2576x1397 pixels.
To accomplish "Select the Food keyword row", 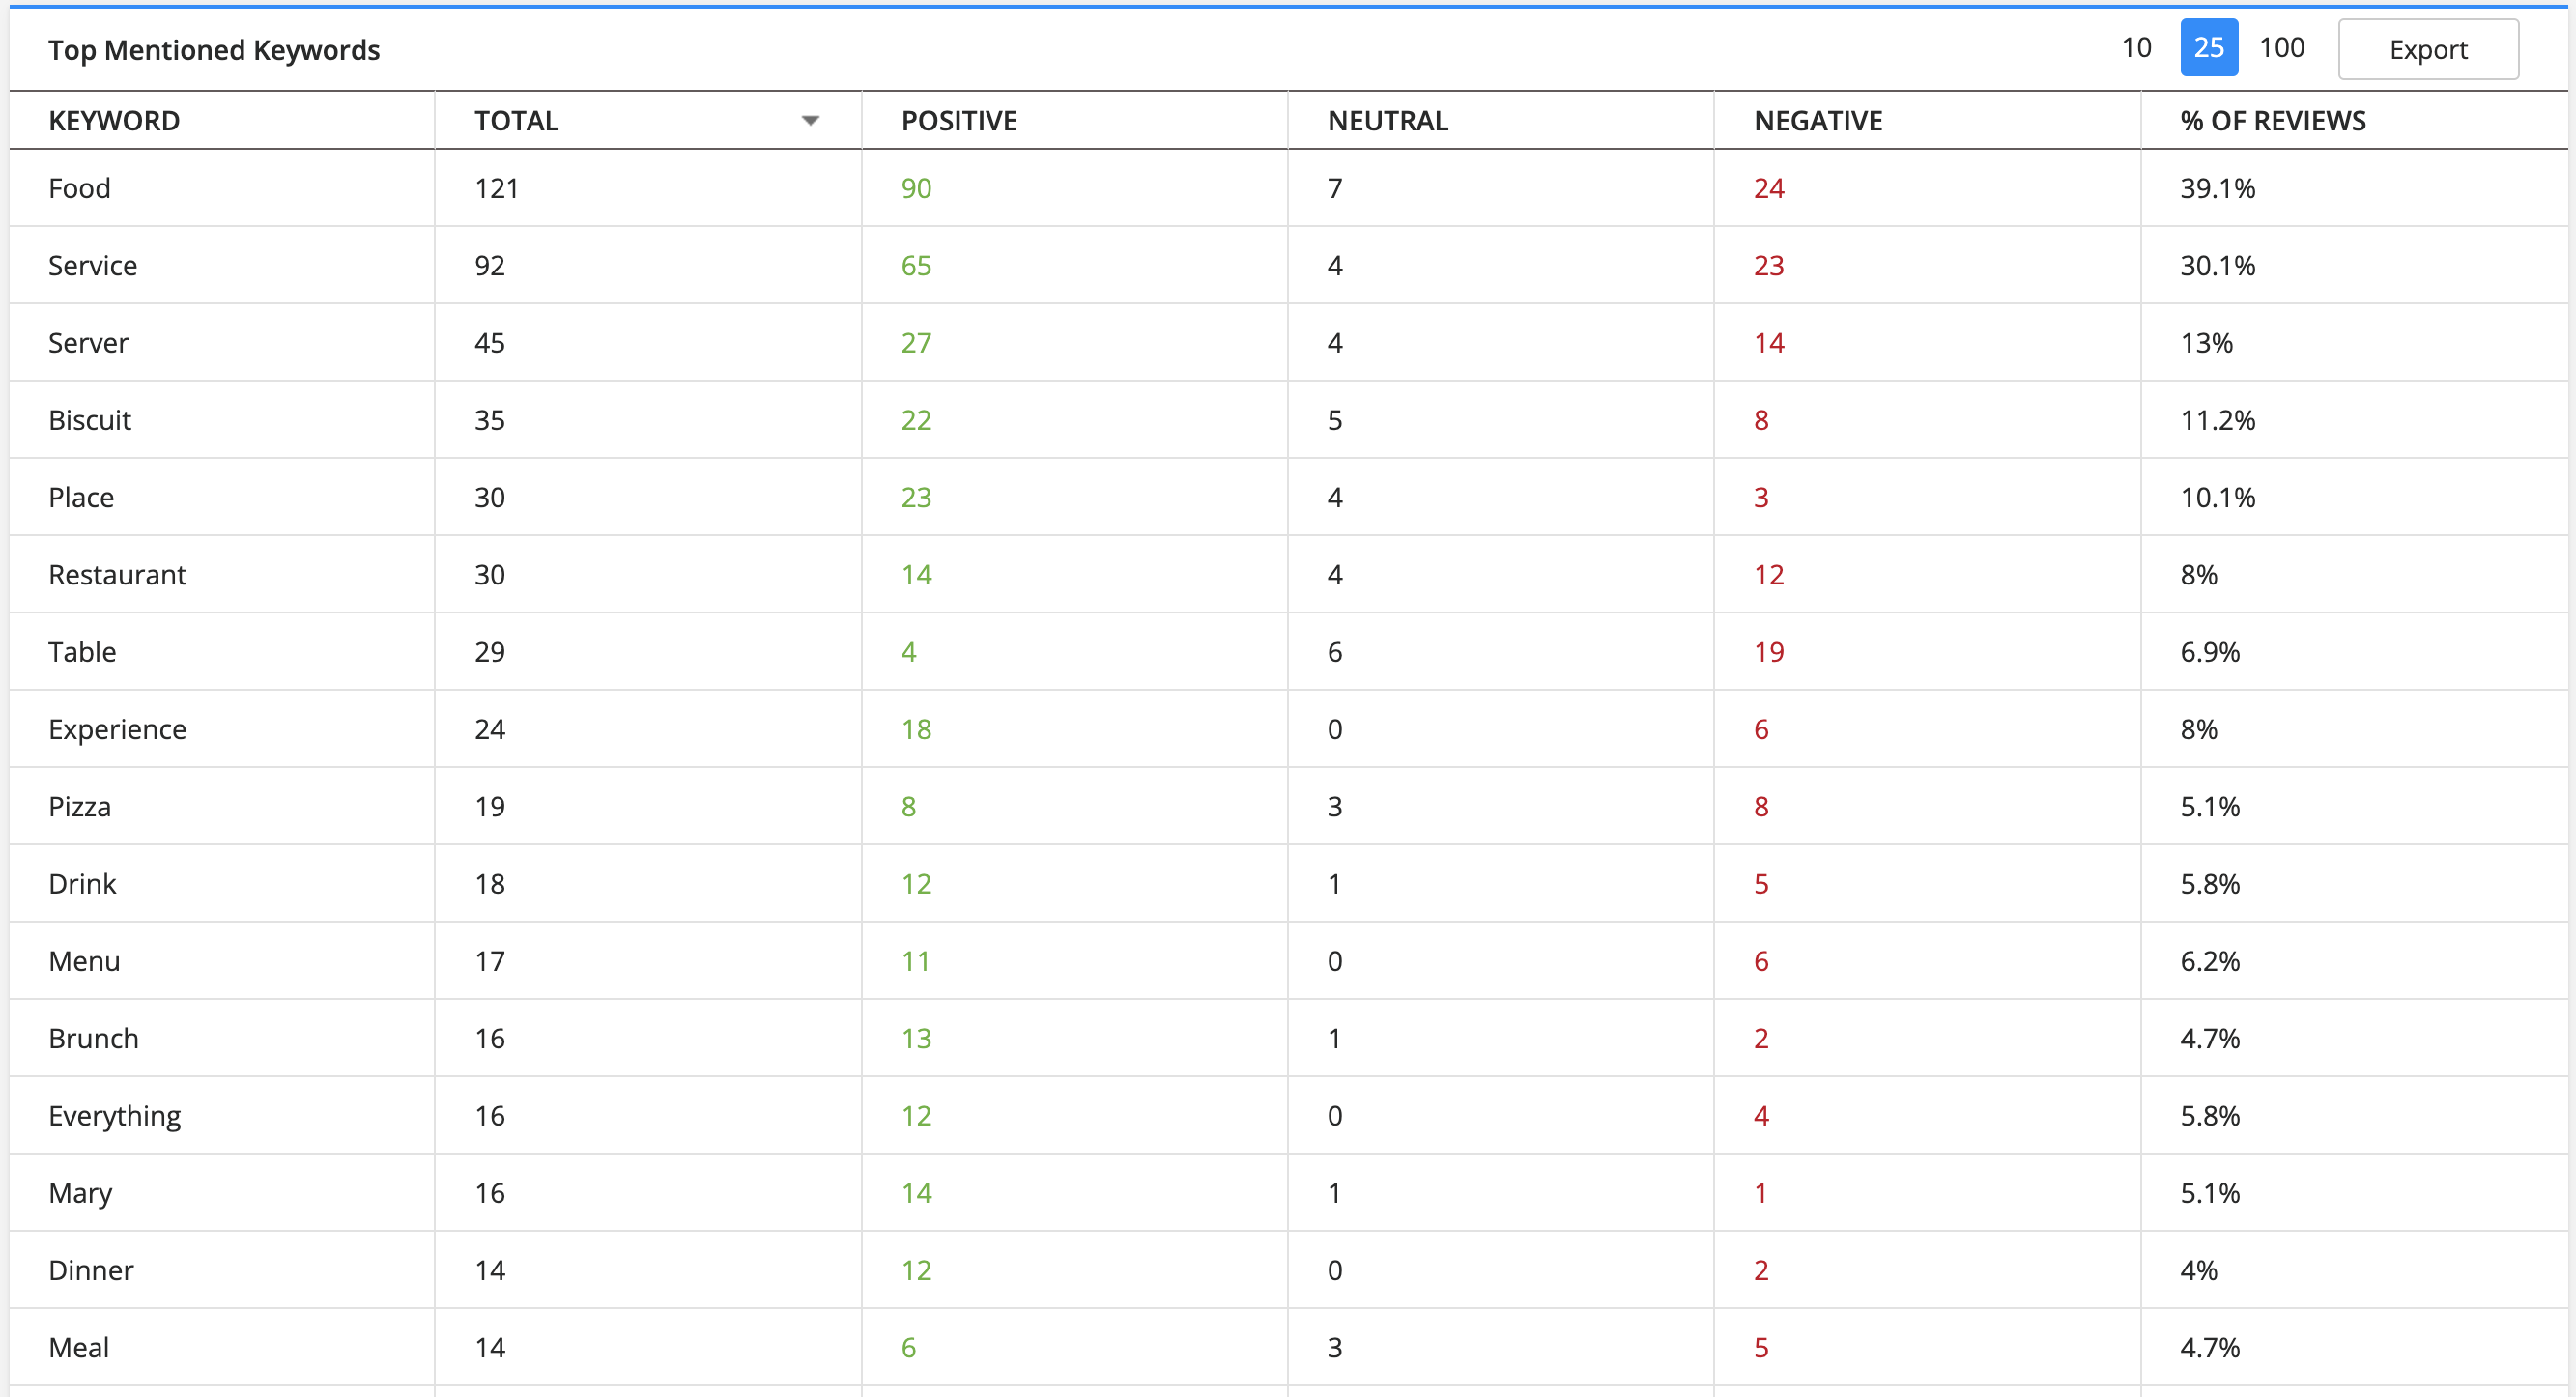I will tap(1288, 188).
